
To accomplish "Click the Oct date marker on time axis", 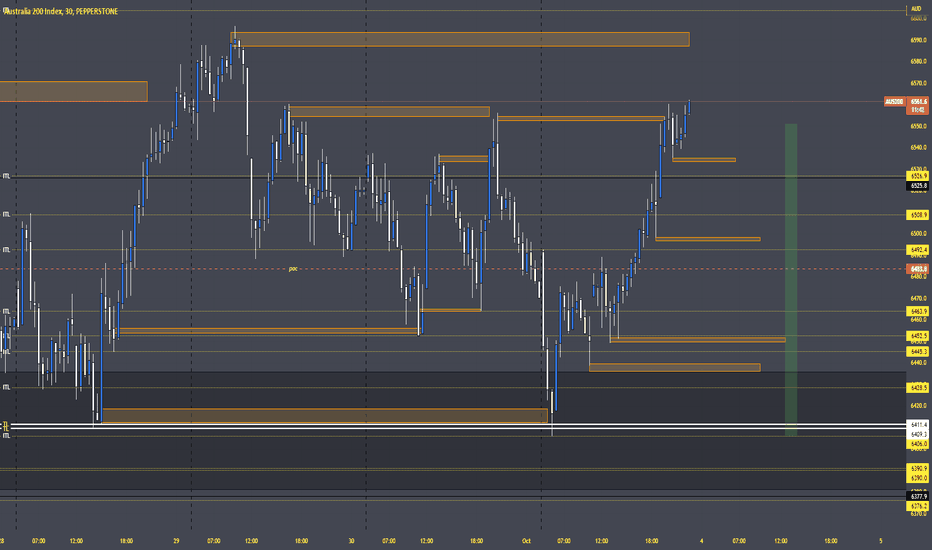I will pos(526,541).
